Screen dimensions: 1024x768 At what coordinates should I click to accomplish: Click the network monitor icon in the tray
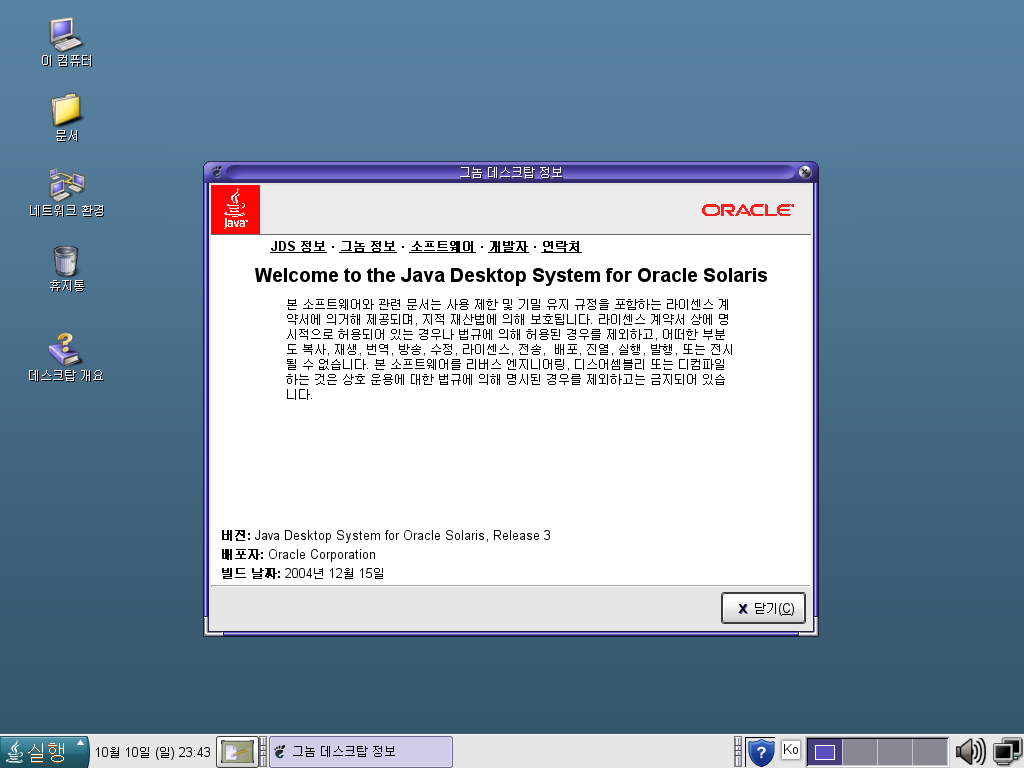[x=1005, y=751]
